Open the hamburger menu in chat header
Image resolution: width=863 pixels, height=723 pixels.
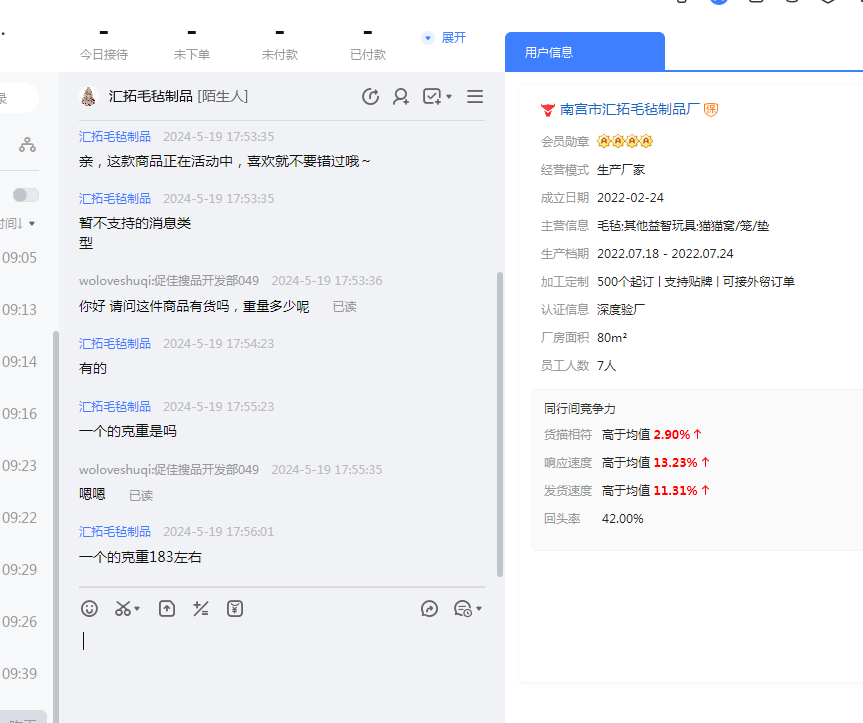click(475, 97)
